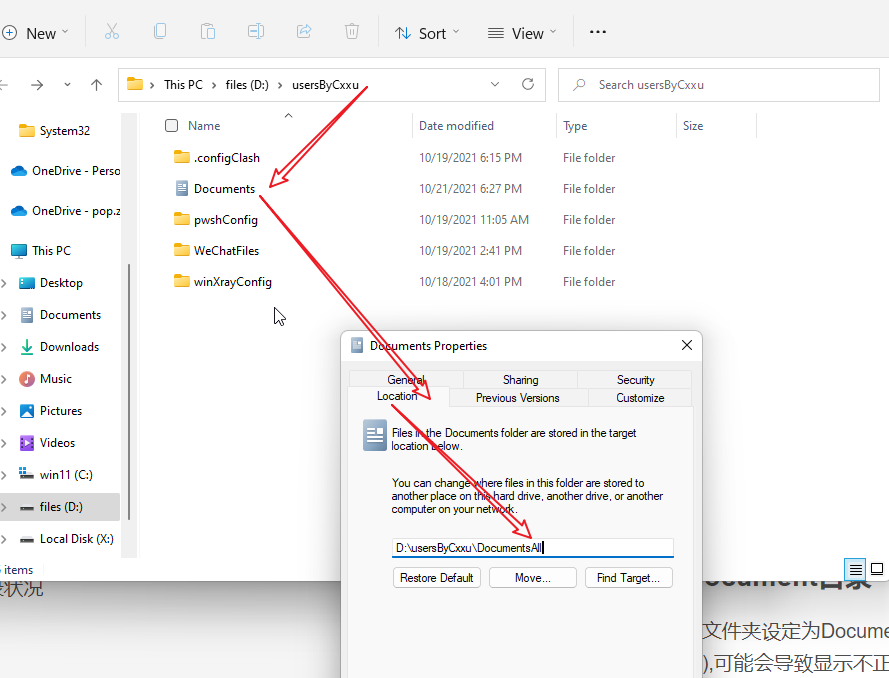Open the Customize tab
The height and width of the screenshot is (678, 889).
[640, 397]
